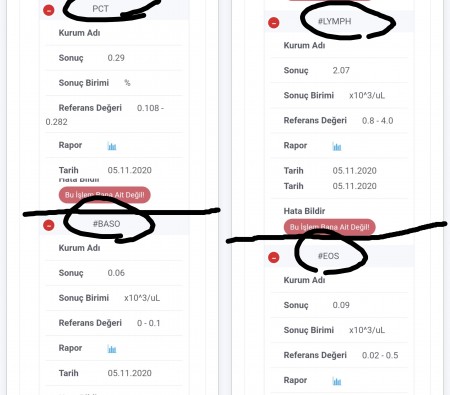This screenshot has height=395, width=450.
Task: Click the #EOS reference range 0.02 - 0.5
Action: pyautogui.click(x=380, y=355)
